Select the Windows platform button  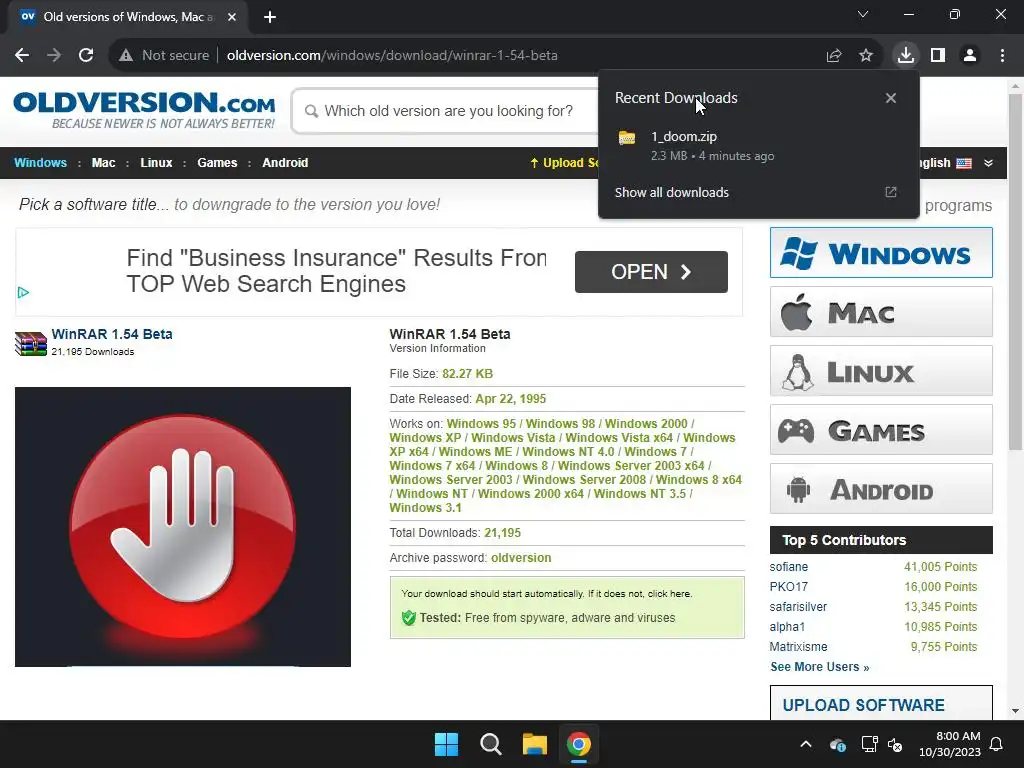click(x=881, y=253)
